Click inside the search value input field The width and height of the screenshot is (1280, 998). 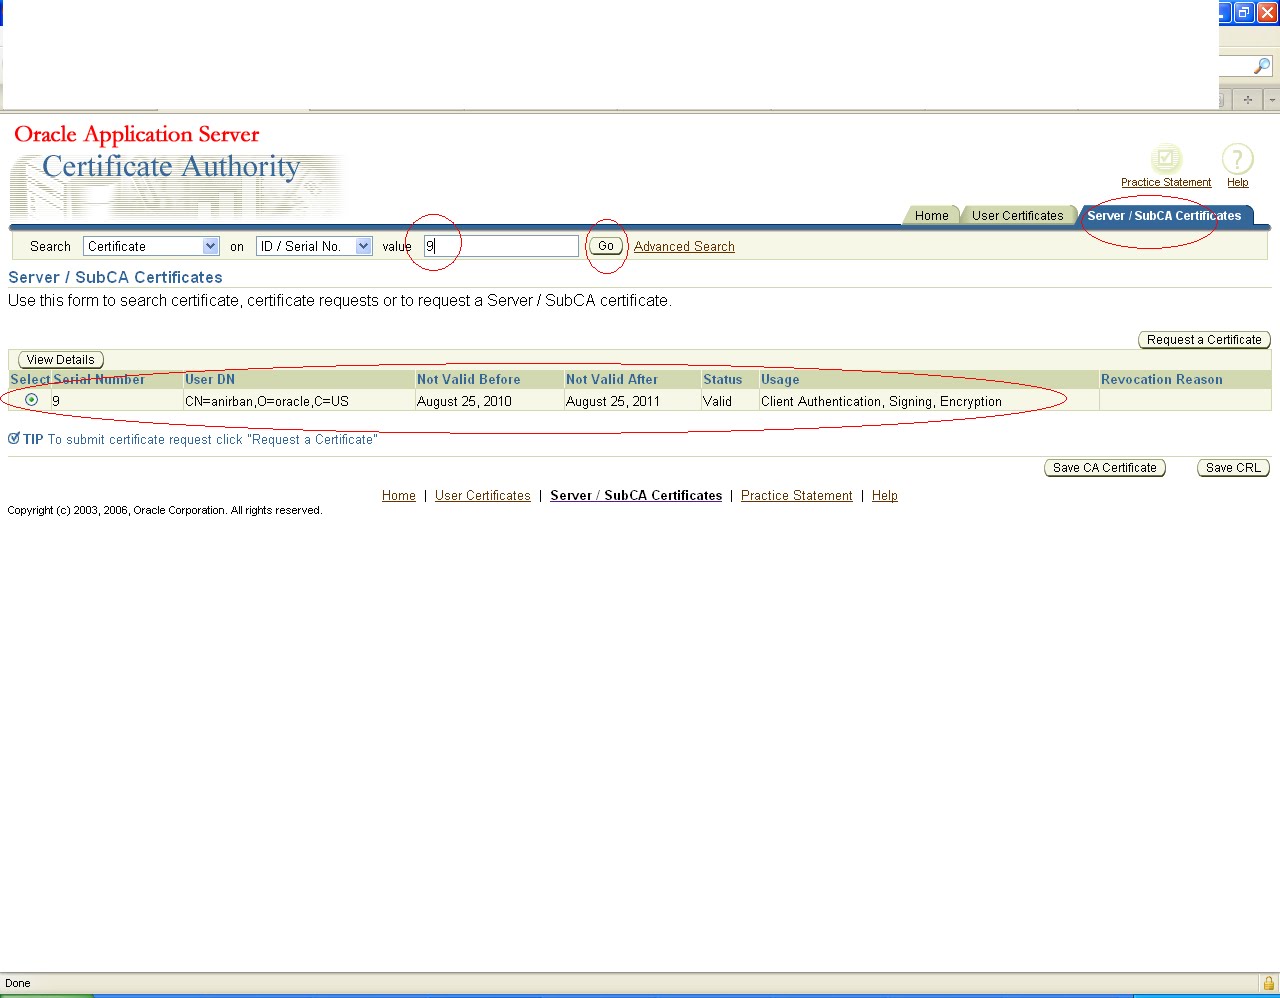pyautogui.click(x=500, y=246)
